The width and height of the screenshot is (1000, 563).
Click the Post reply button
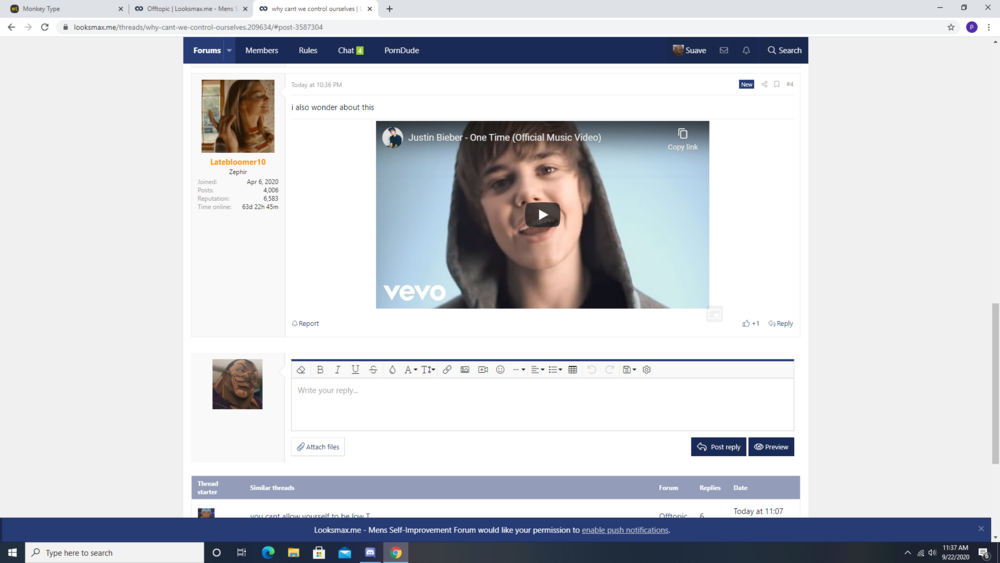coord(718,447)
